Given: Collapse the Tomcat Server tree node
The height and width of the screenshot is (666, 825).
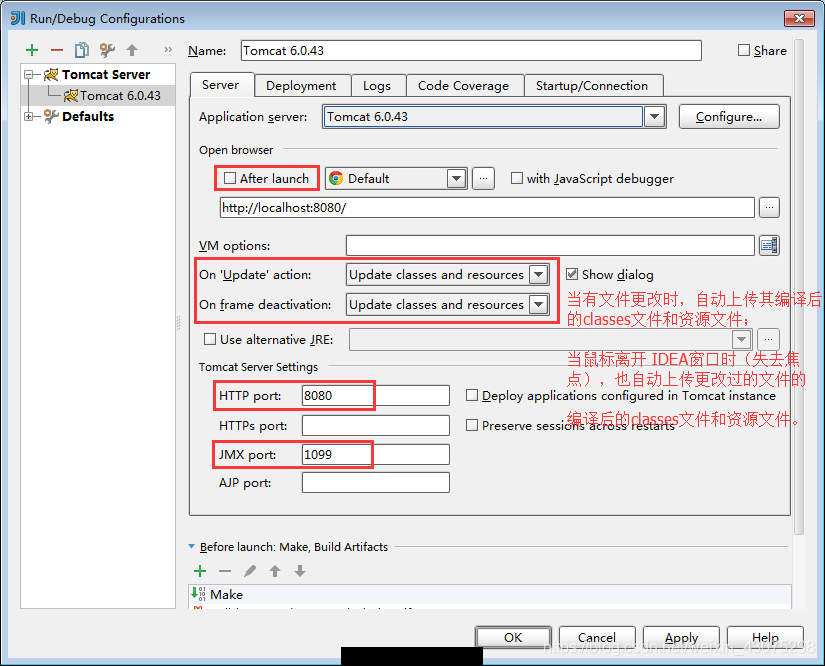Looking at the screenshot, I should [x=28, y=75].
